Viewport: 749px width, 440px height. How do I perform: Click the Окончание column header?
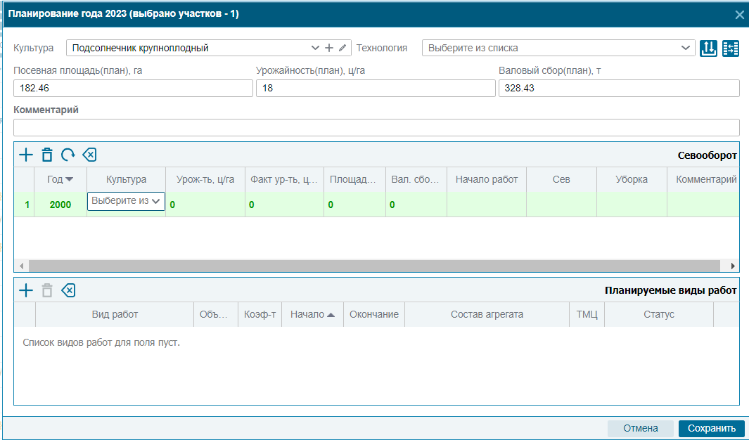pos(374,314)
